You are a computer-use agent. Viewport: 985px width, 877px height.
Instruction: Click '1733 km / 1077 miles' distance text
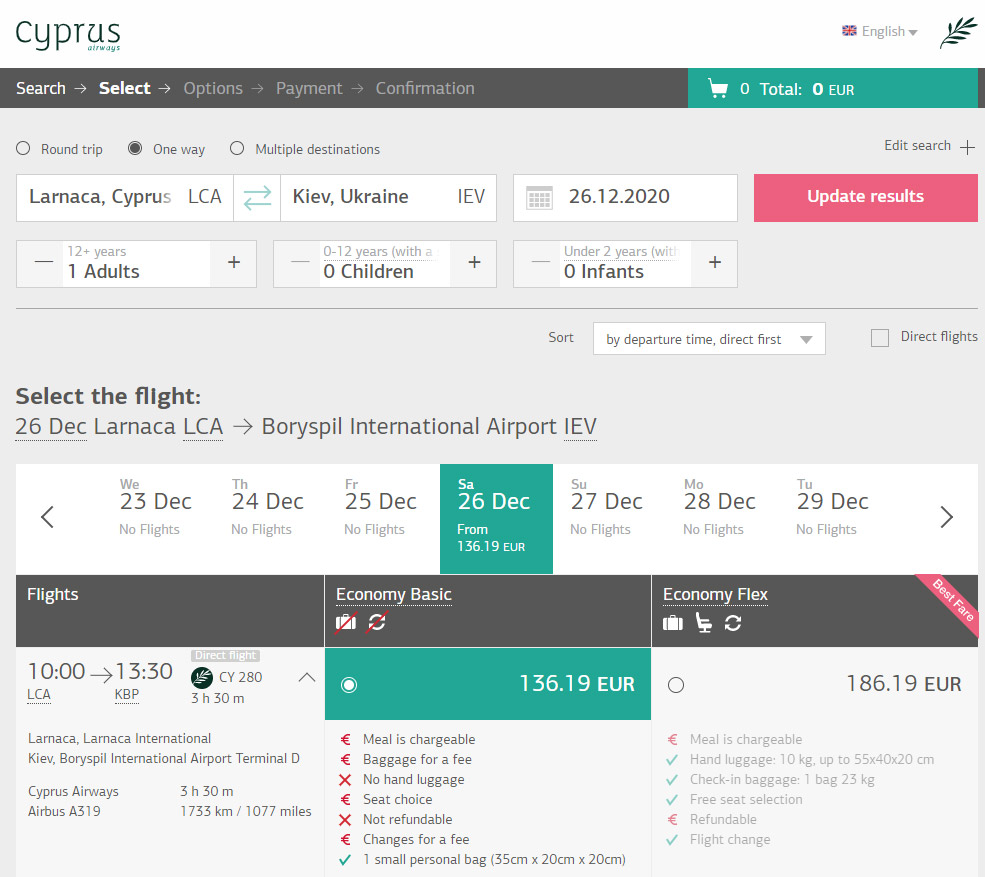pyautogui.click(x=246, y=811)
